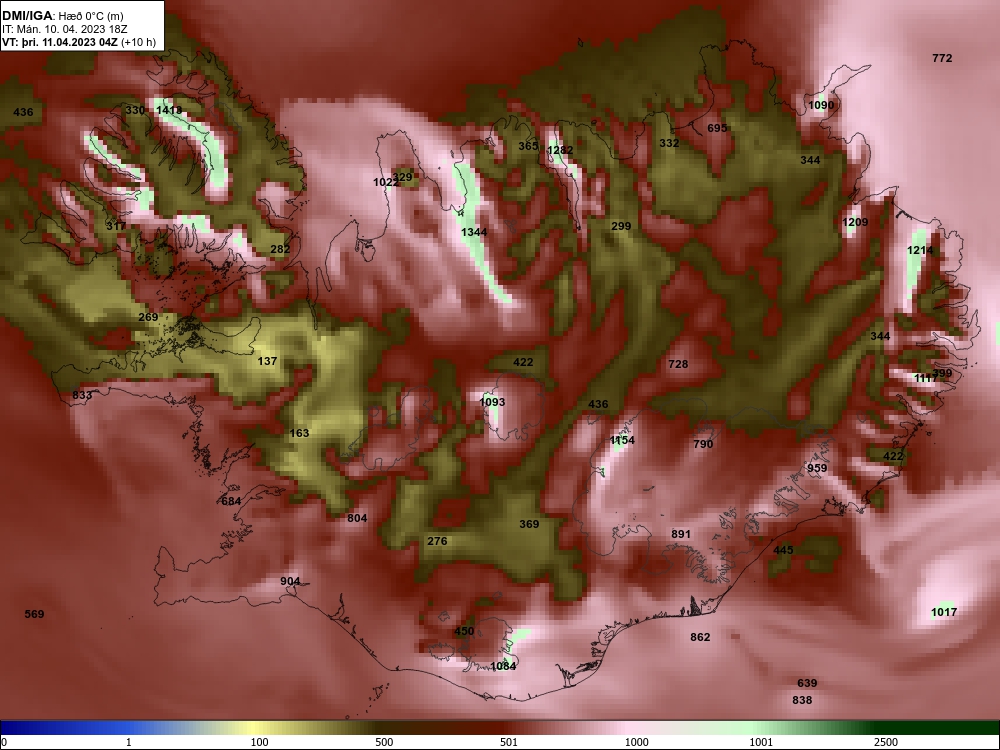The height and width of the screenshot is (750, 1000).
Task: Click the 891 height label
Action: tap(680, 534)
